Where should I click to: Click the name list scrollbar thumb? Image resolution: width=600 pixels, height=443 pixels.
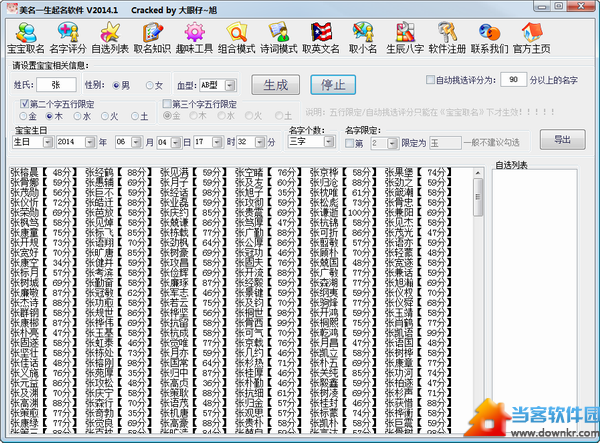point(478,197)
